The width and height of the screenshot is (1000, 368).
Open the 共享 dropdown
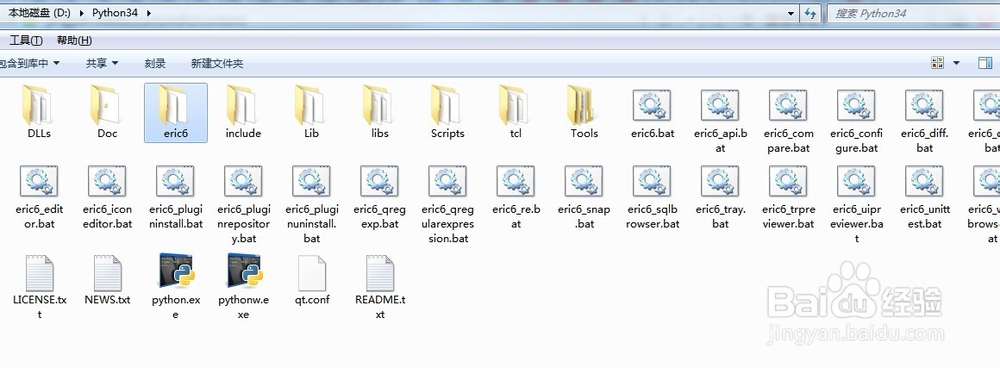coord(102,63)
